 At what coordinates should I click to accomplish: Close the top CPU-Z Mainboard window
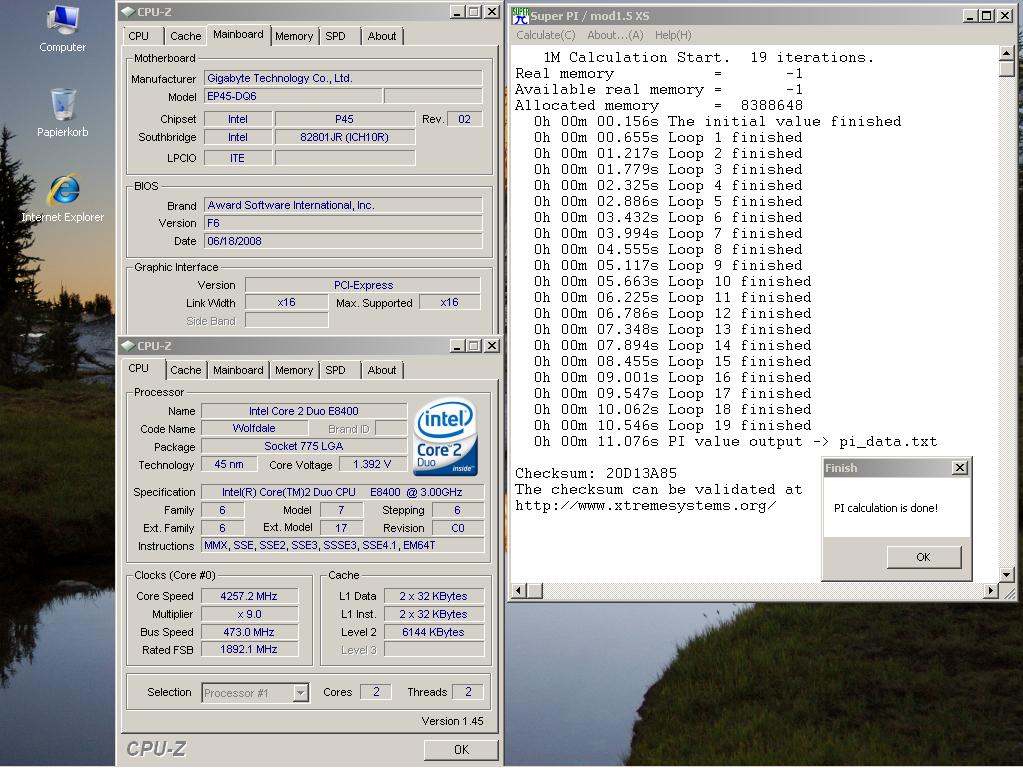[x=492, y=12]
